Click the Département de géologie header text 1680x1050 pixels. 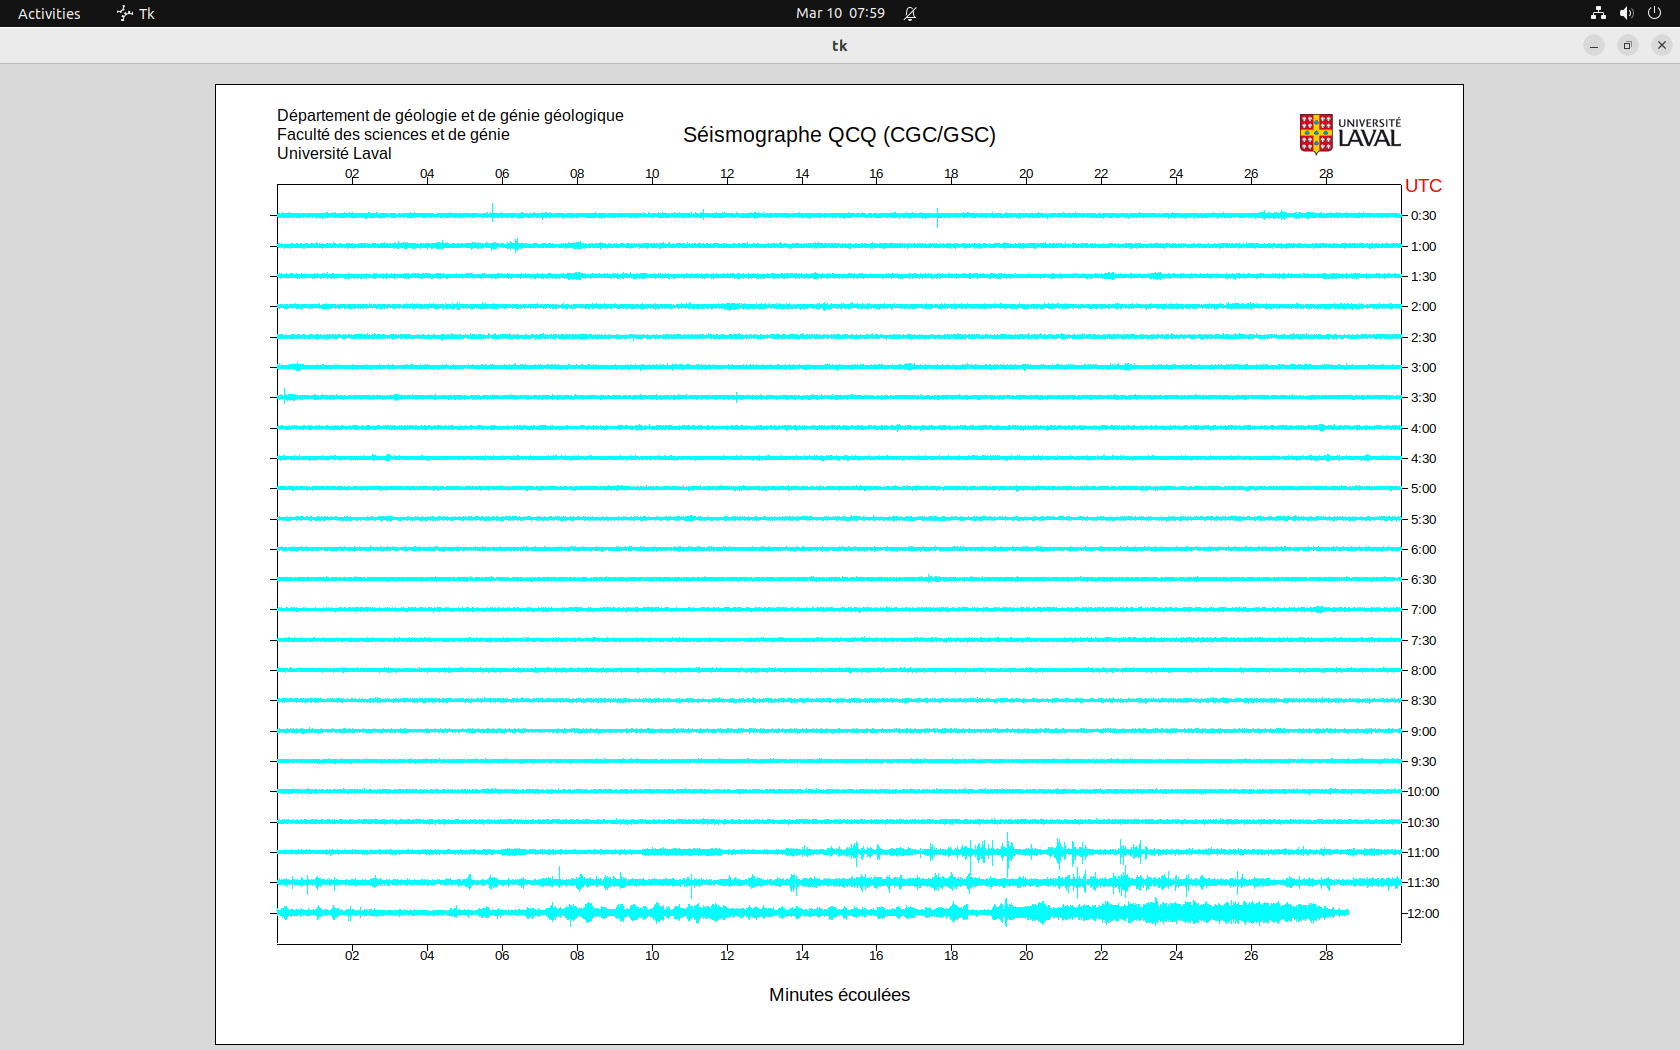450,116
